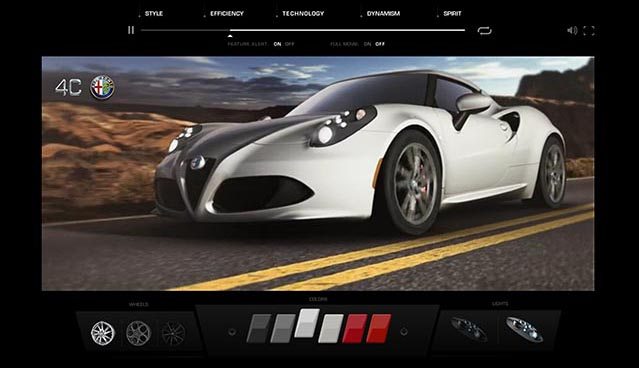Screen dimensions: 639x368
Task: Turn Feature Alert on
Action: 278,44
